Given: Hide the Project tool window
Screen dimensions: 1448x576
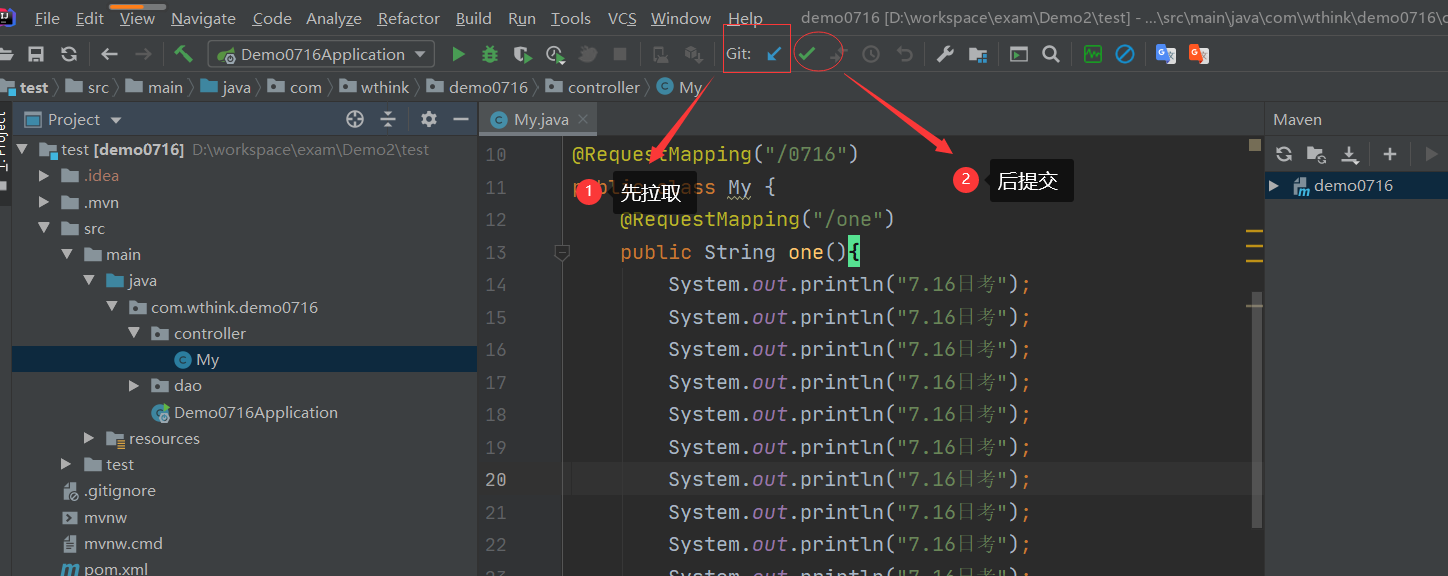Looking at the screenshot, I should click(x=461, y=119).
